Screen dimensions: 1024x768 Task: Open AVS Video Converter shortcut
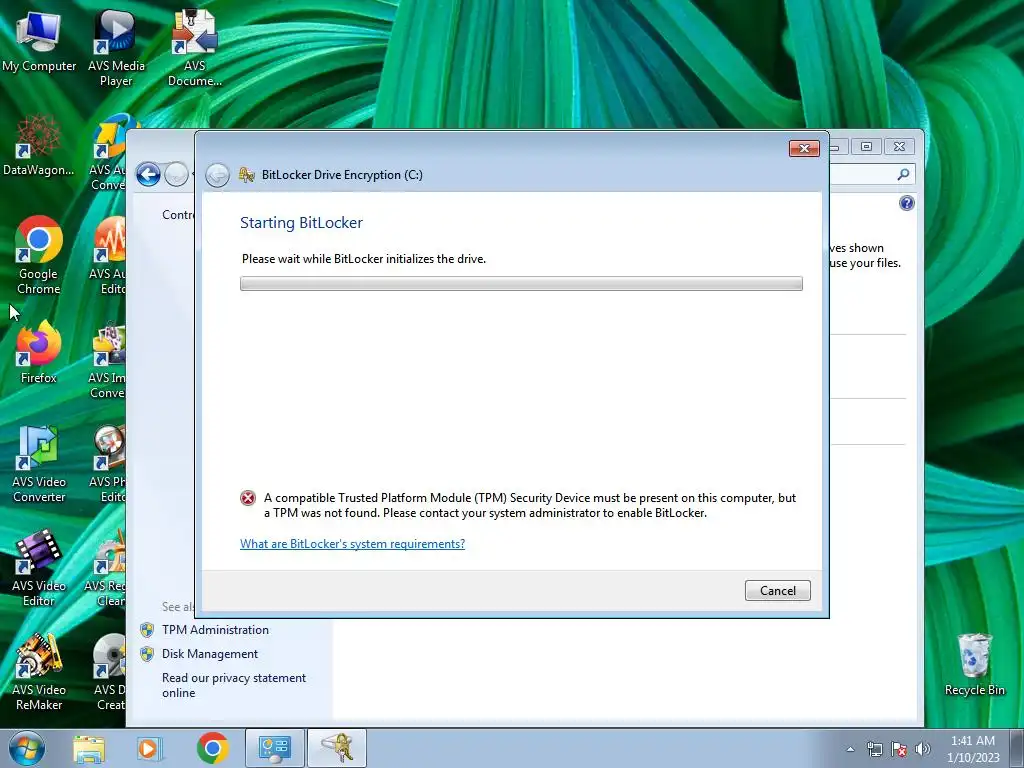(39, 464)
